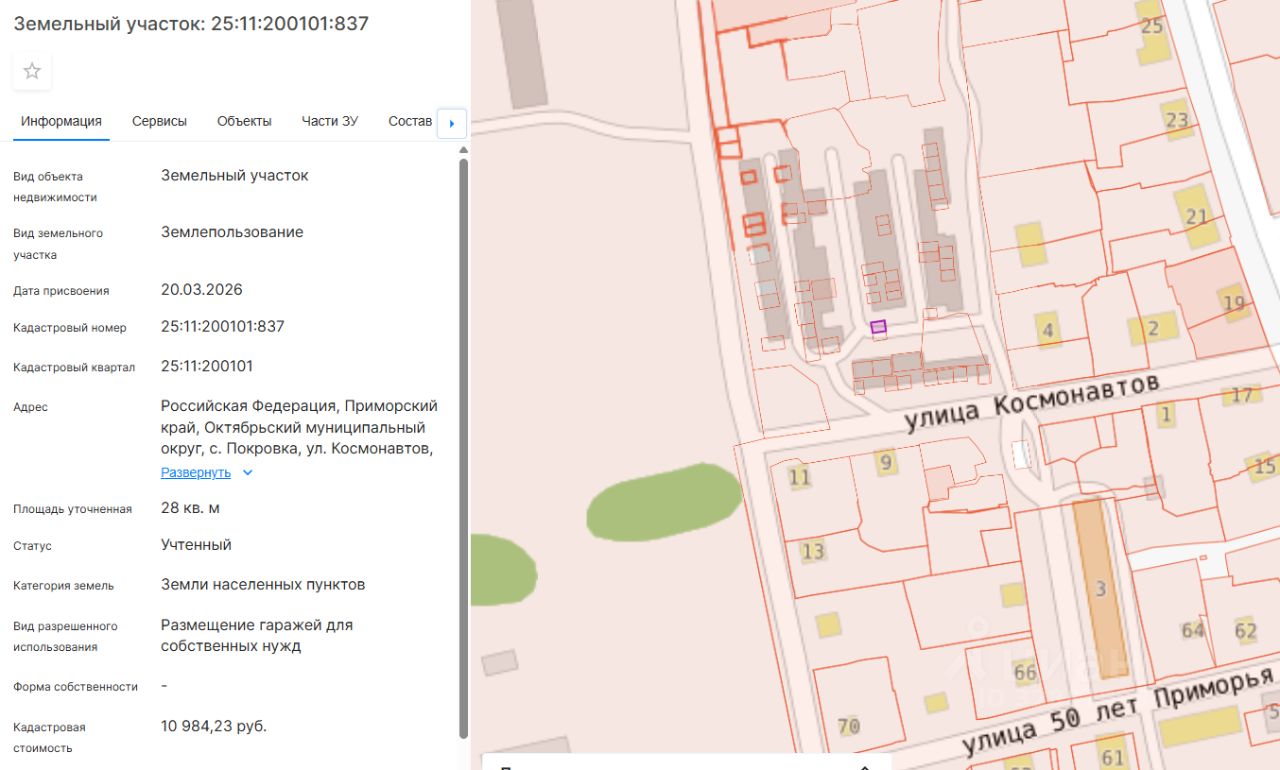
Task: Select house 70 marker on map
Action: [848, 726]
